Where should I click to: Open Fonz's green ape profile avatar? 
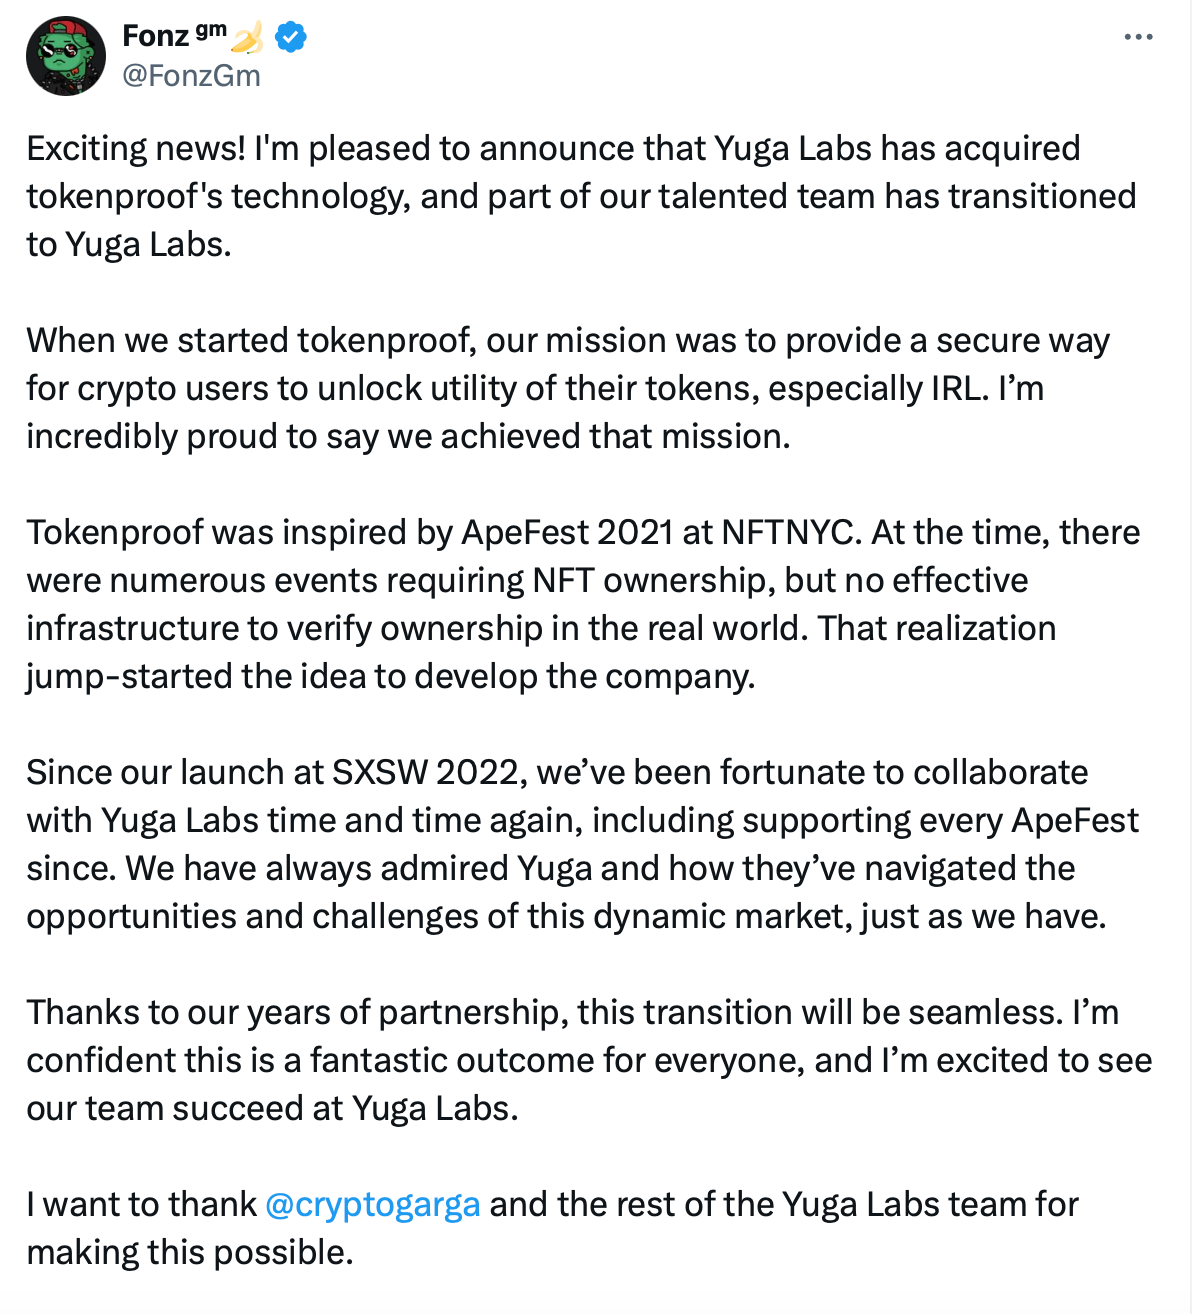65,55
